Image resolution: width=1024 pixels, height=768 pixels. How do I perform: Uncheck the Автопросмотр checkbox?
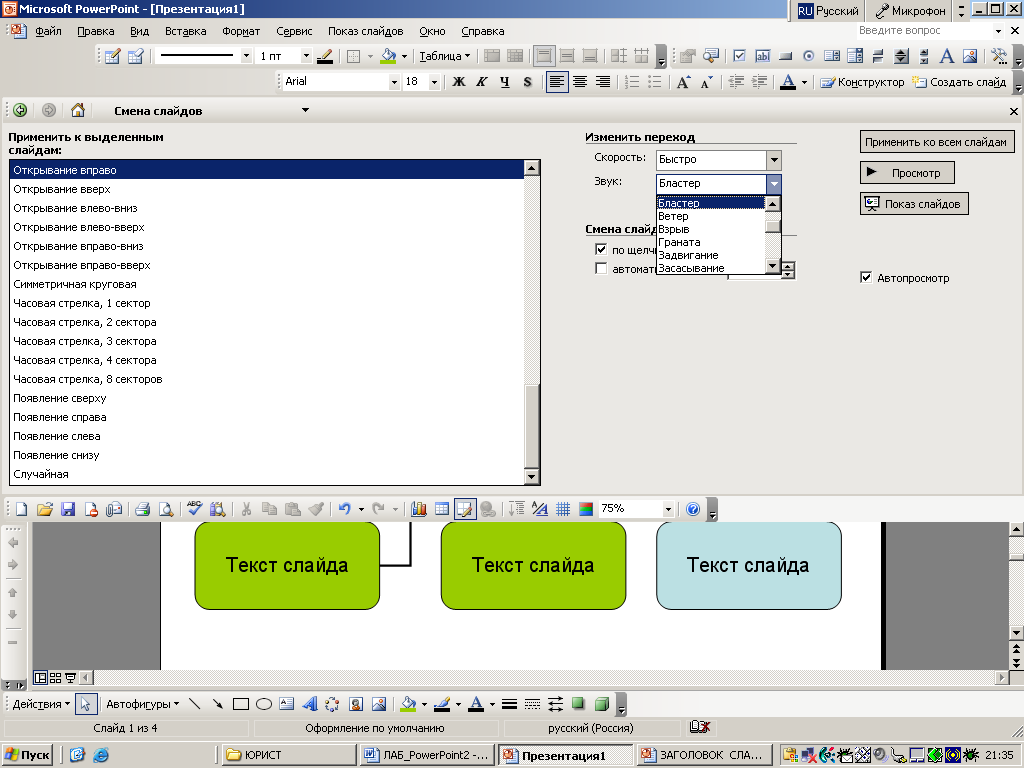click(x=866, y=278)
